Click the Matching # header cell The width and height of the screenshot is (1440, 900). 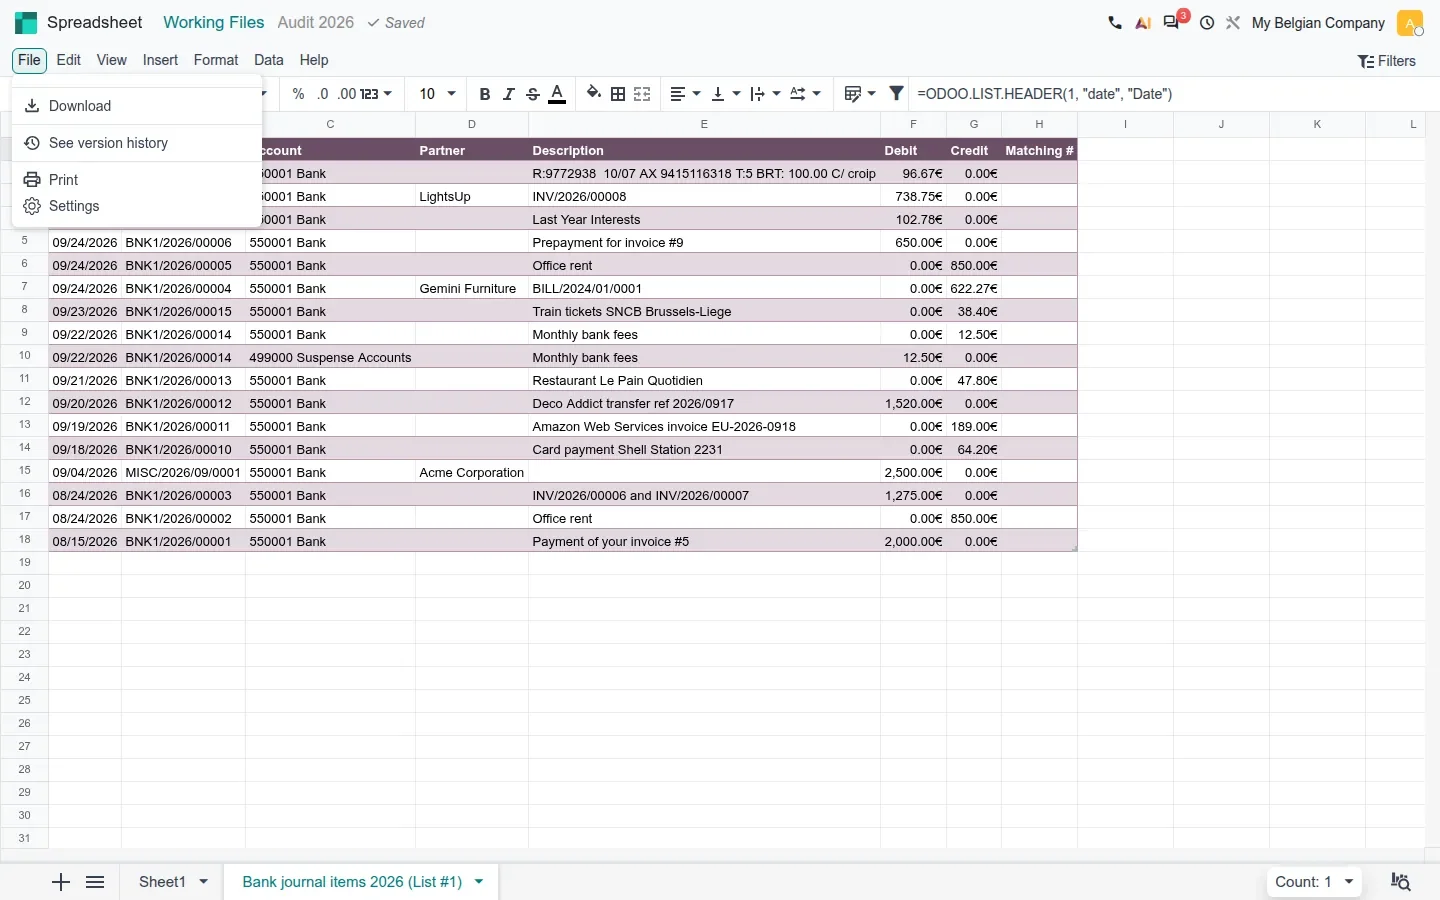1039,150
